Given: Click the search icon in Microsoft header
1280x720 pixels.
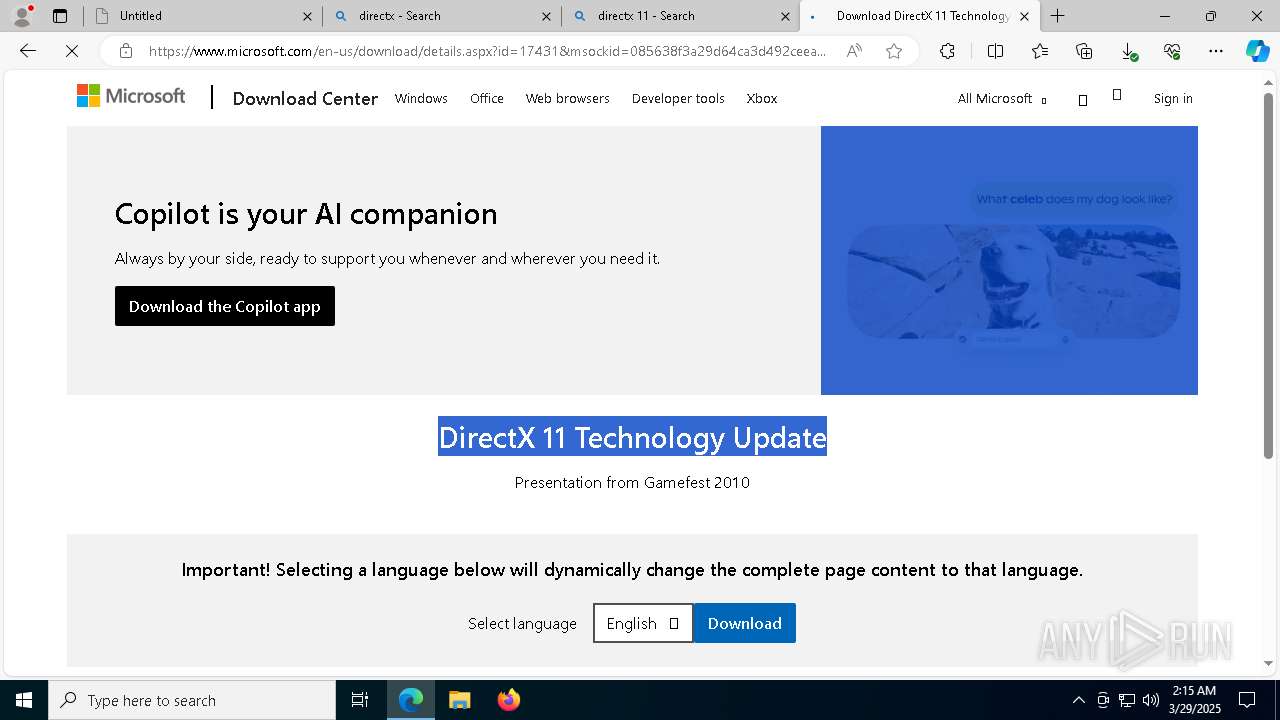Looking at the screenshot, I should [x=1082, y=99].
